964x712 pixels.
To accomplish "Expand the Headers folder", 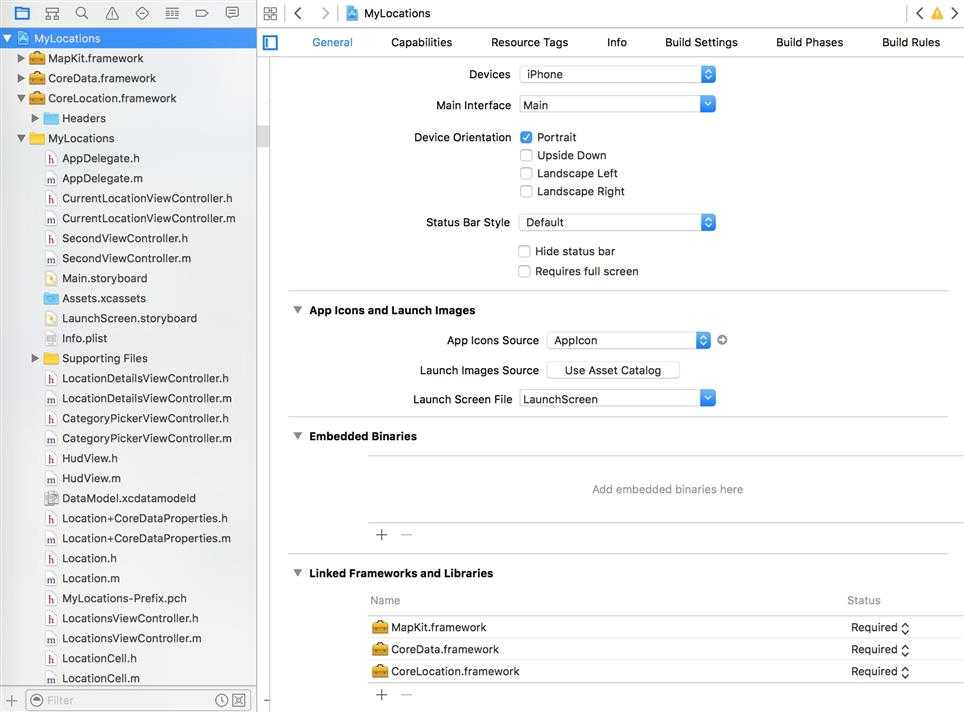I will pos(35,118).
